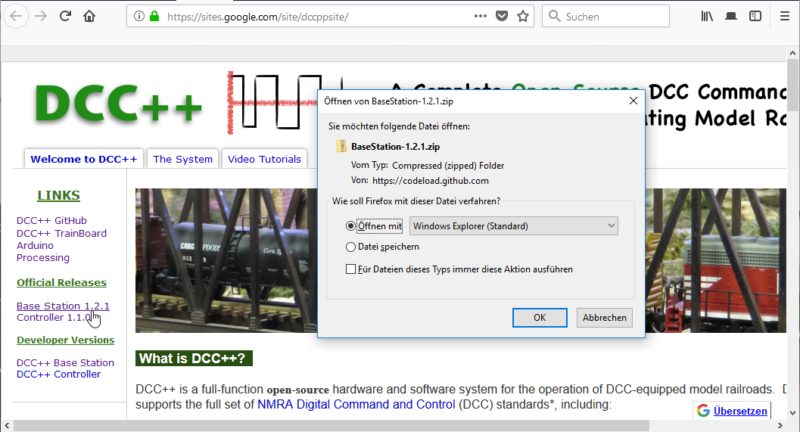
Task: Select the 'Öffnen mit' radio button
Action: coord(351,226)
